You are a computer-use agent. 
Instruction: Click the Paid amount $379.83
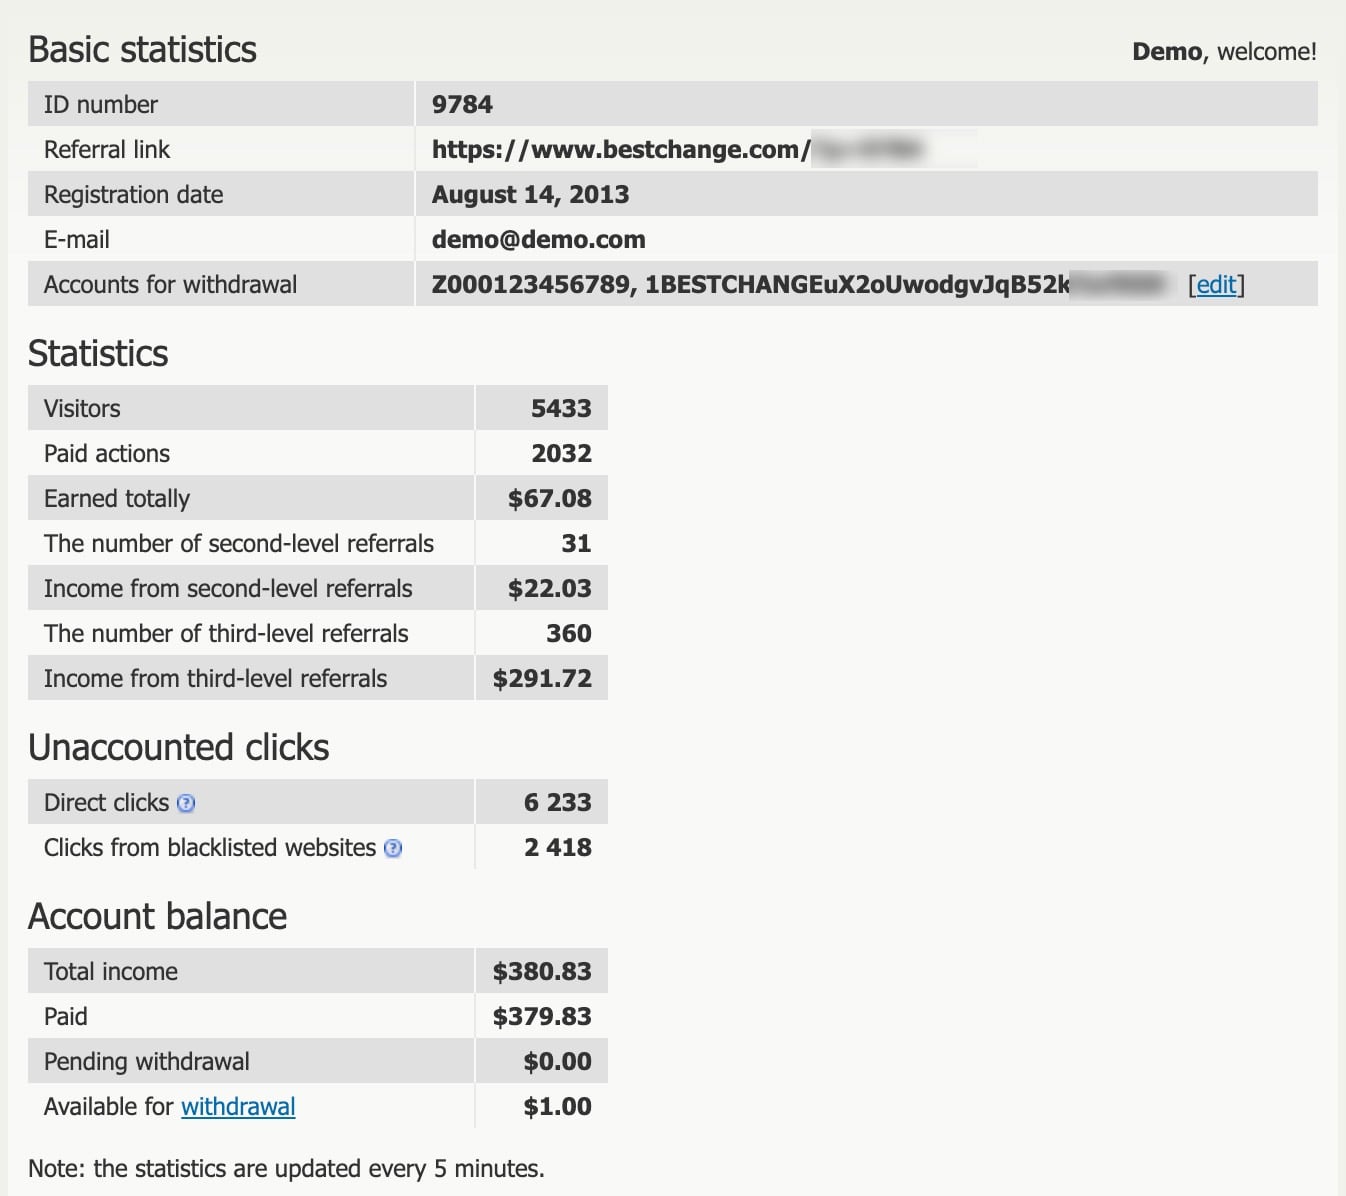coord(542,1017)
